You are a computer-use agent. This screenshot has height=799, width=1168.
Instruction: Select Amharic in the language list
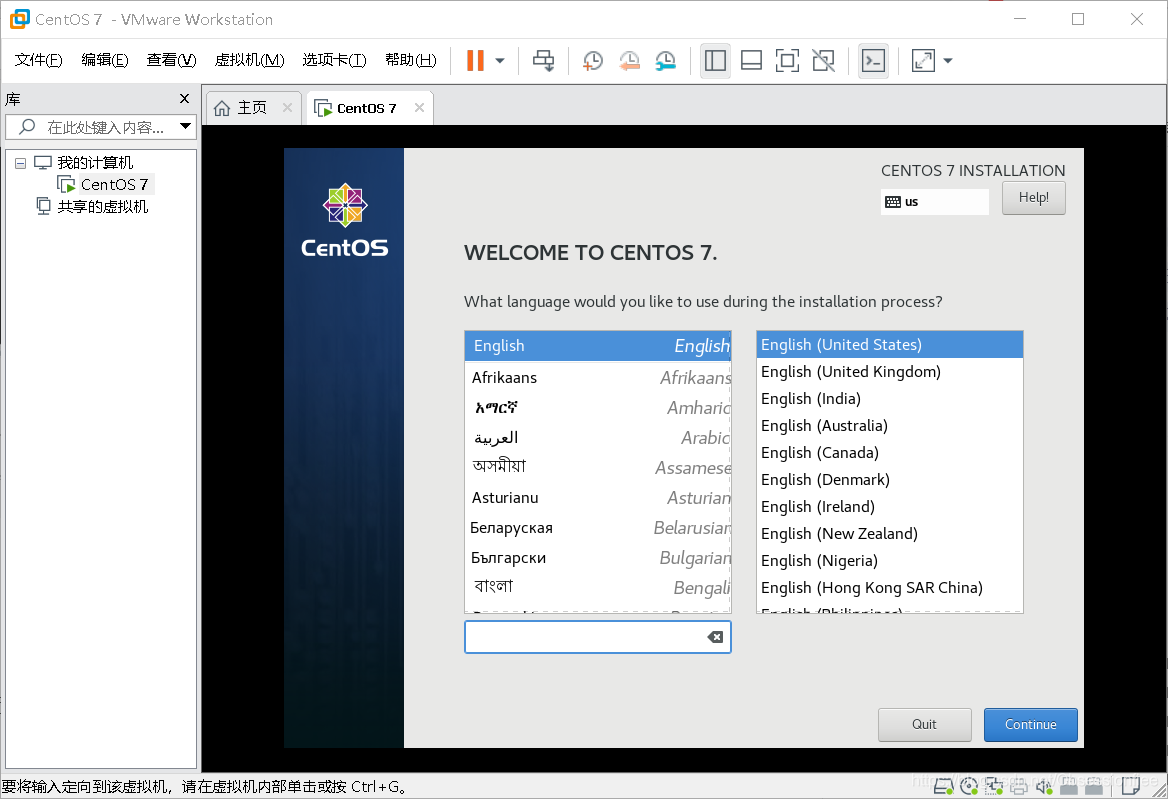click(x=598, y=407)
